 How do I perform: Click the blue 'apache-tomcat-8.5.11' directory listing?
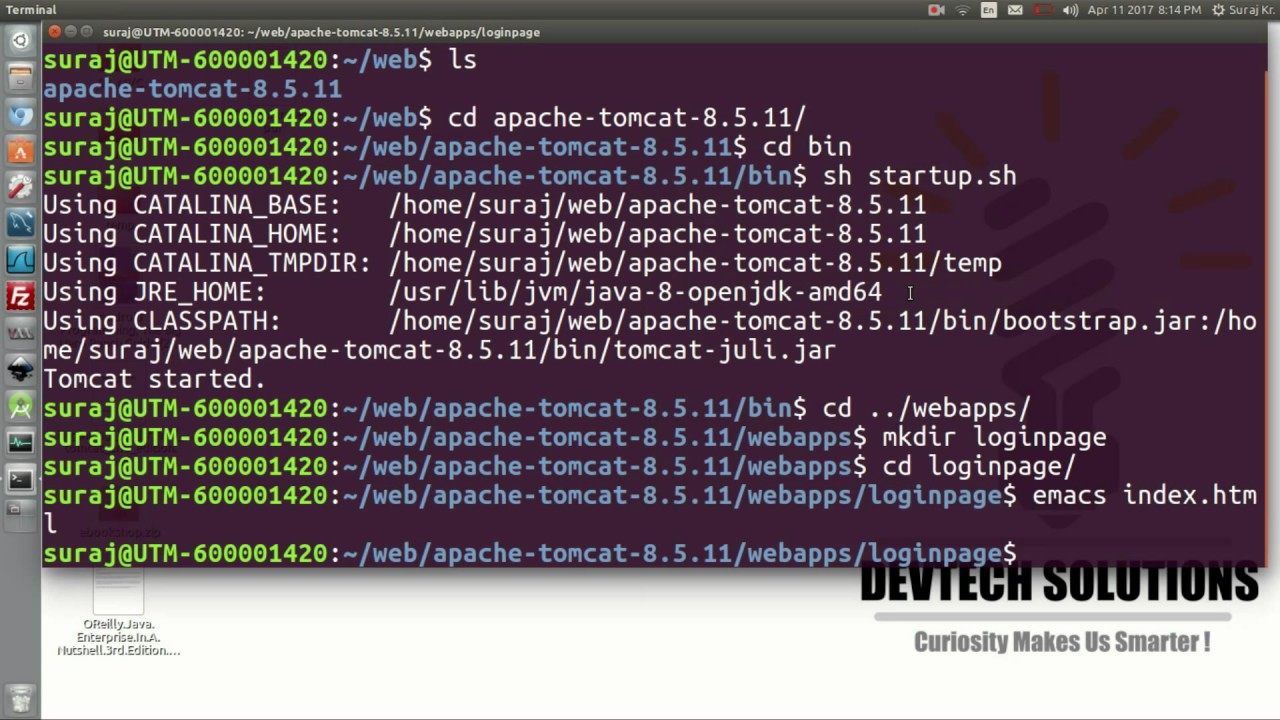point(192,89)
